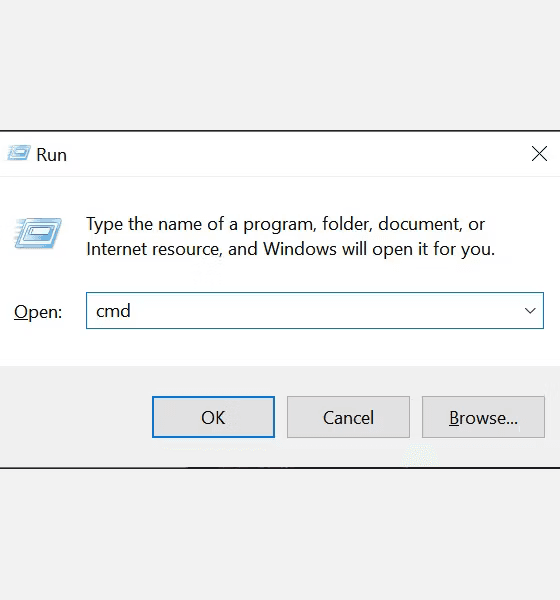
Task: Expand the Open combo box history chevron
Action: pos(530,311)
